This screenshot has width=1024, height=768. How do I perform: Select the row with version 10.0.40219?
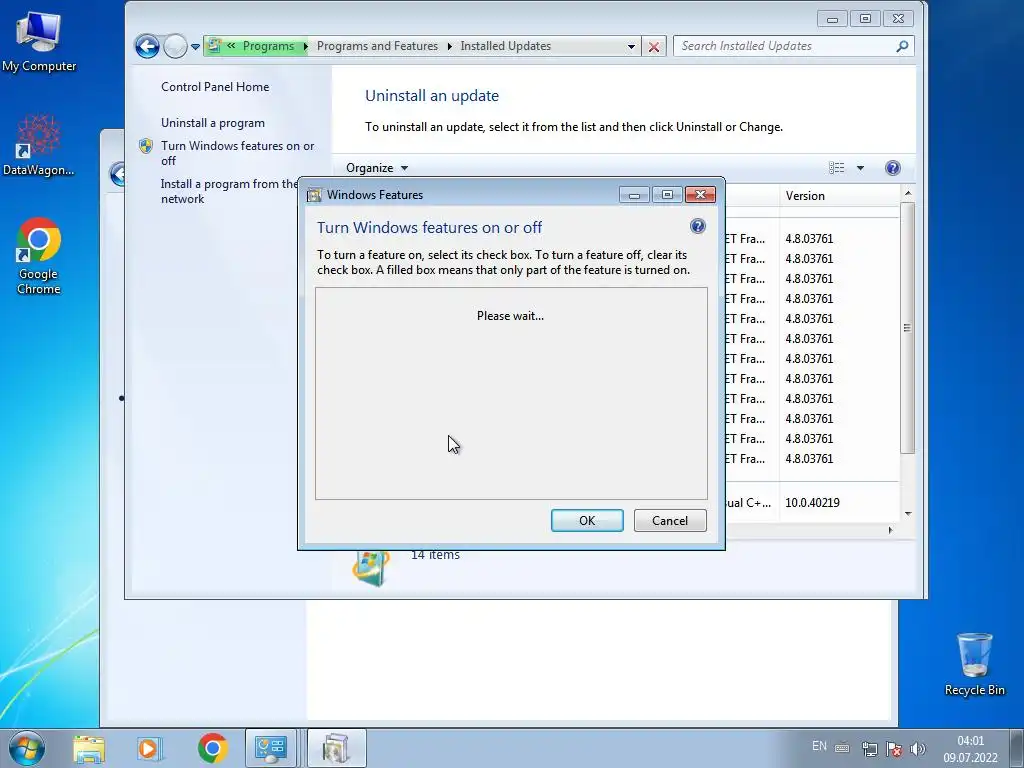click(812, 503)
